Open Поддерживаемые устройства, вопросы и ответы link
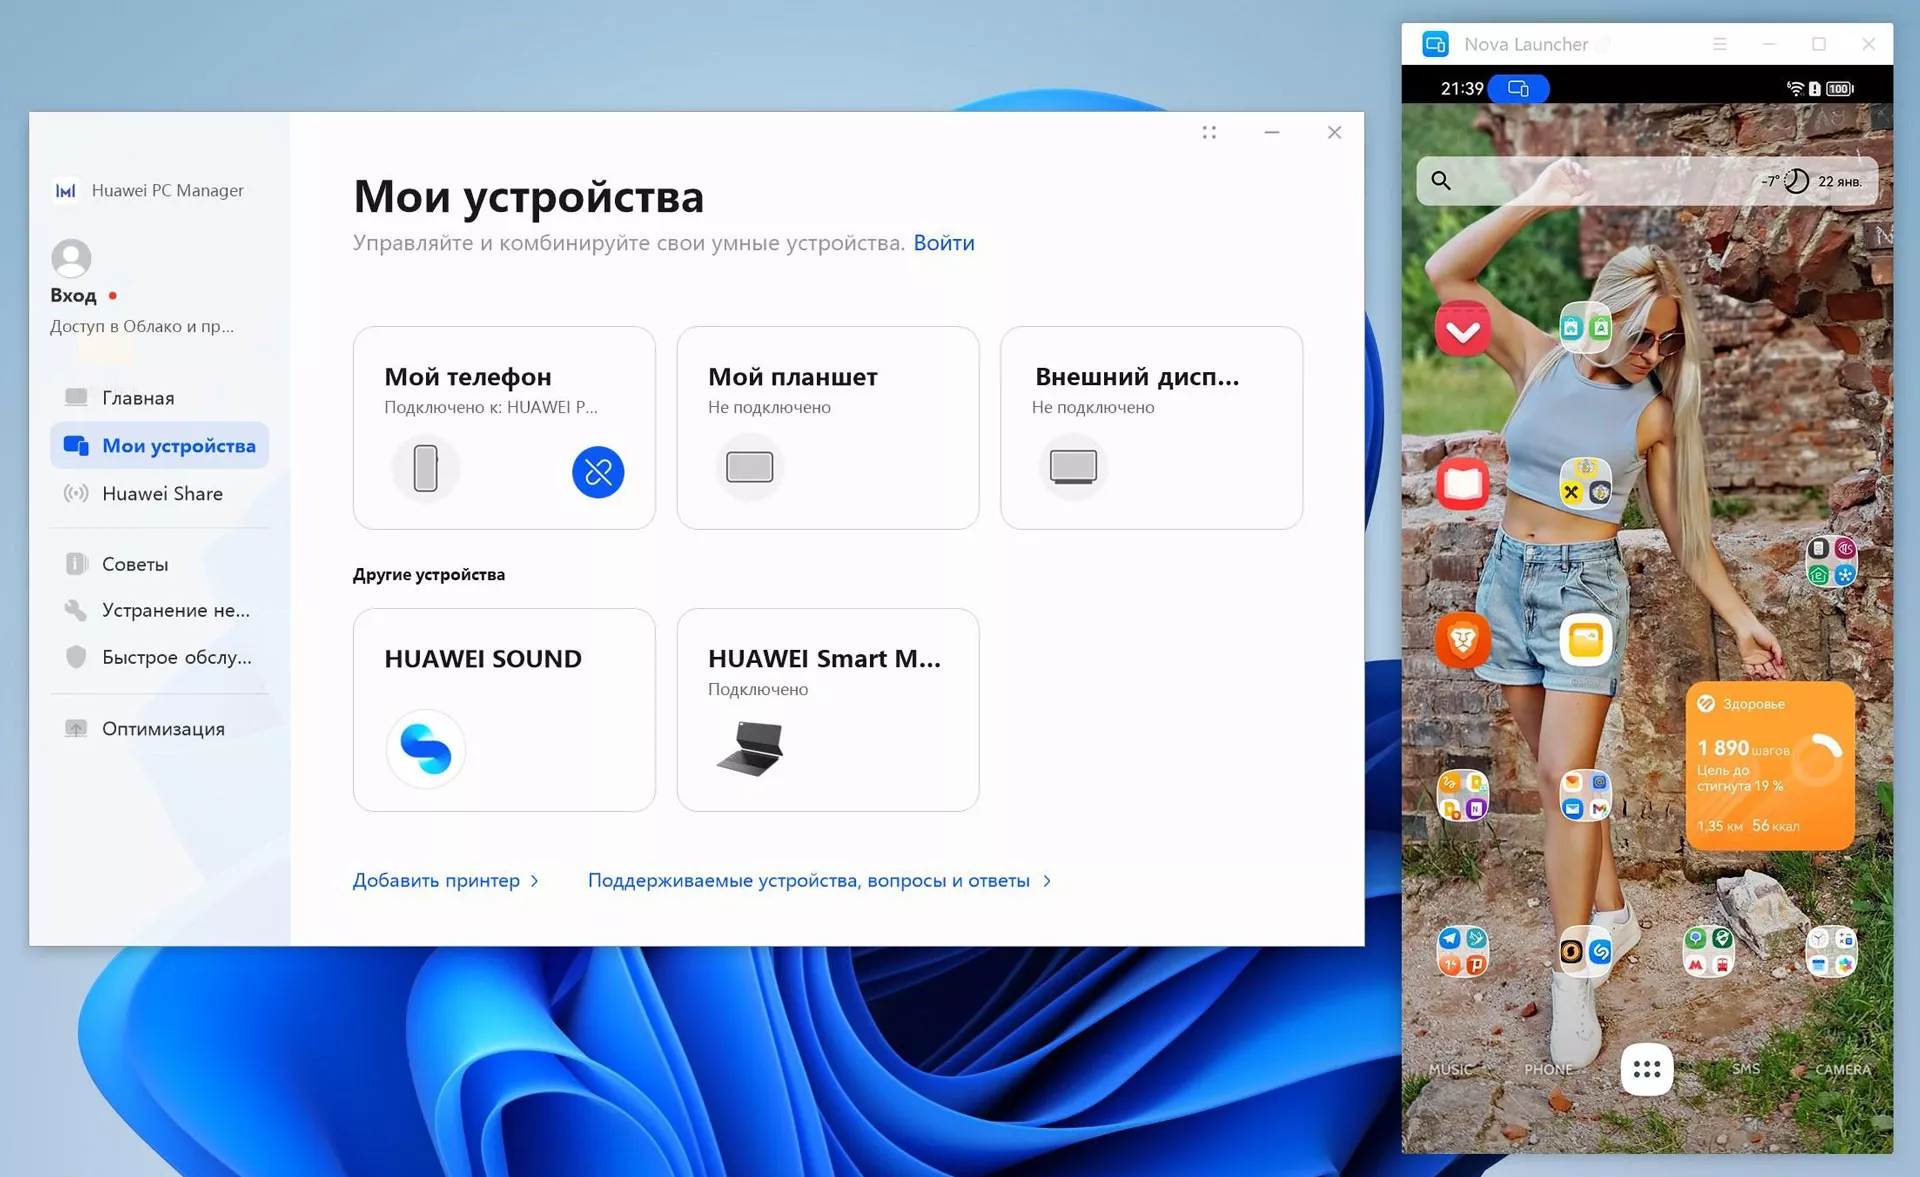The image size is (1920, 1177). tap(819, 881)
